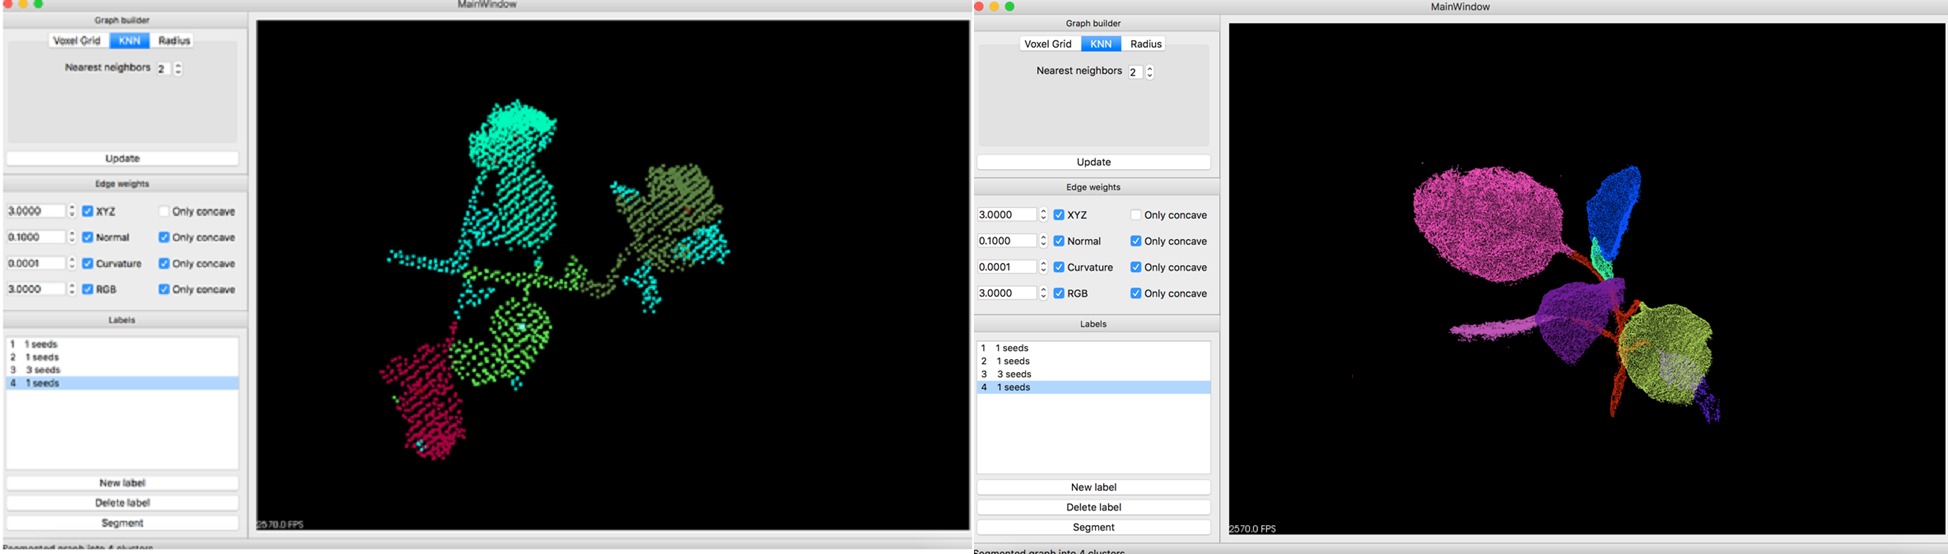
Task: Select label 1 in right window's Labels list
Action: pos(1011,348)
